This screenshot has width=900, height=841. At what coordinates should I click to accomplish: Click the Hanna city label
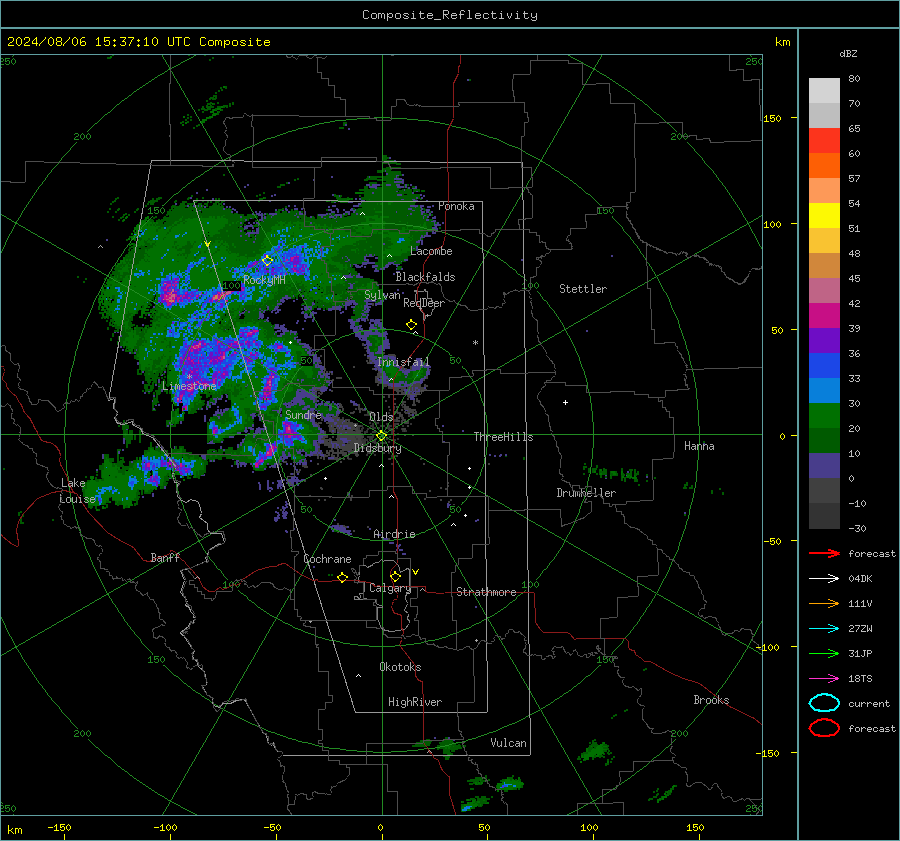point(699,446)
